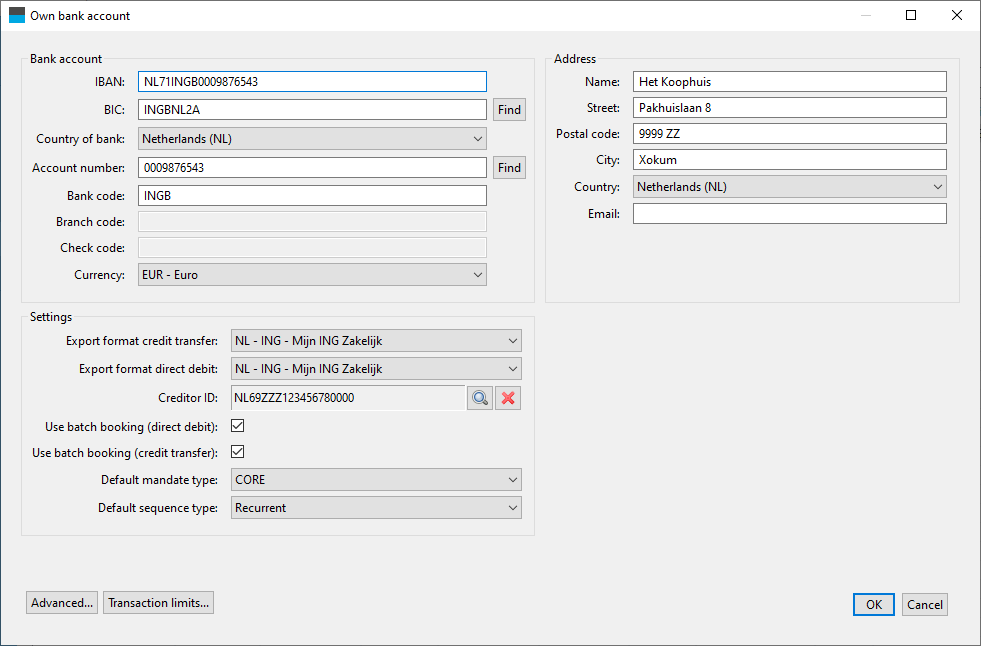The width and height of the screenshot is (981, 646).
Task: Click the 'Creditor ID:' label
Action: [188, 398]
